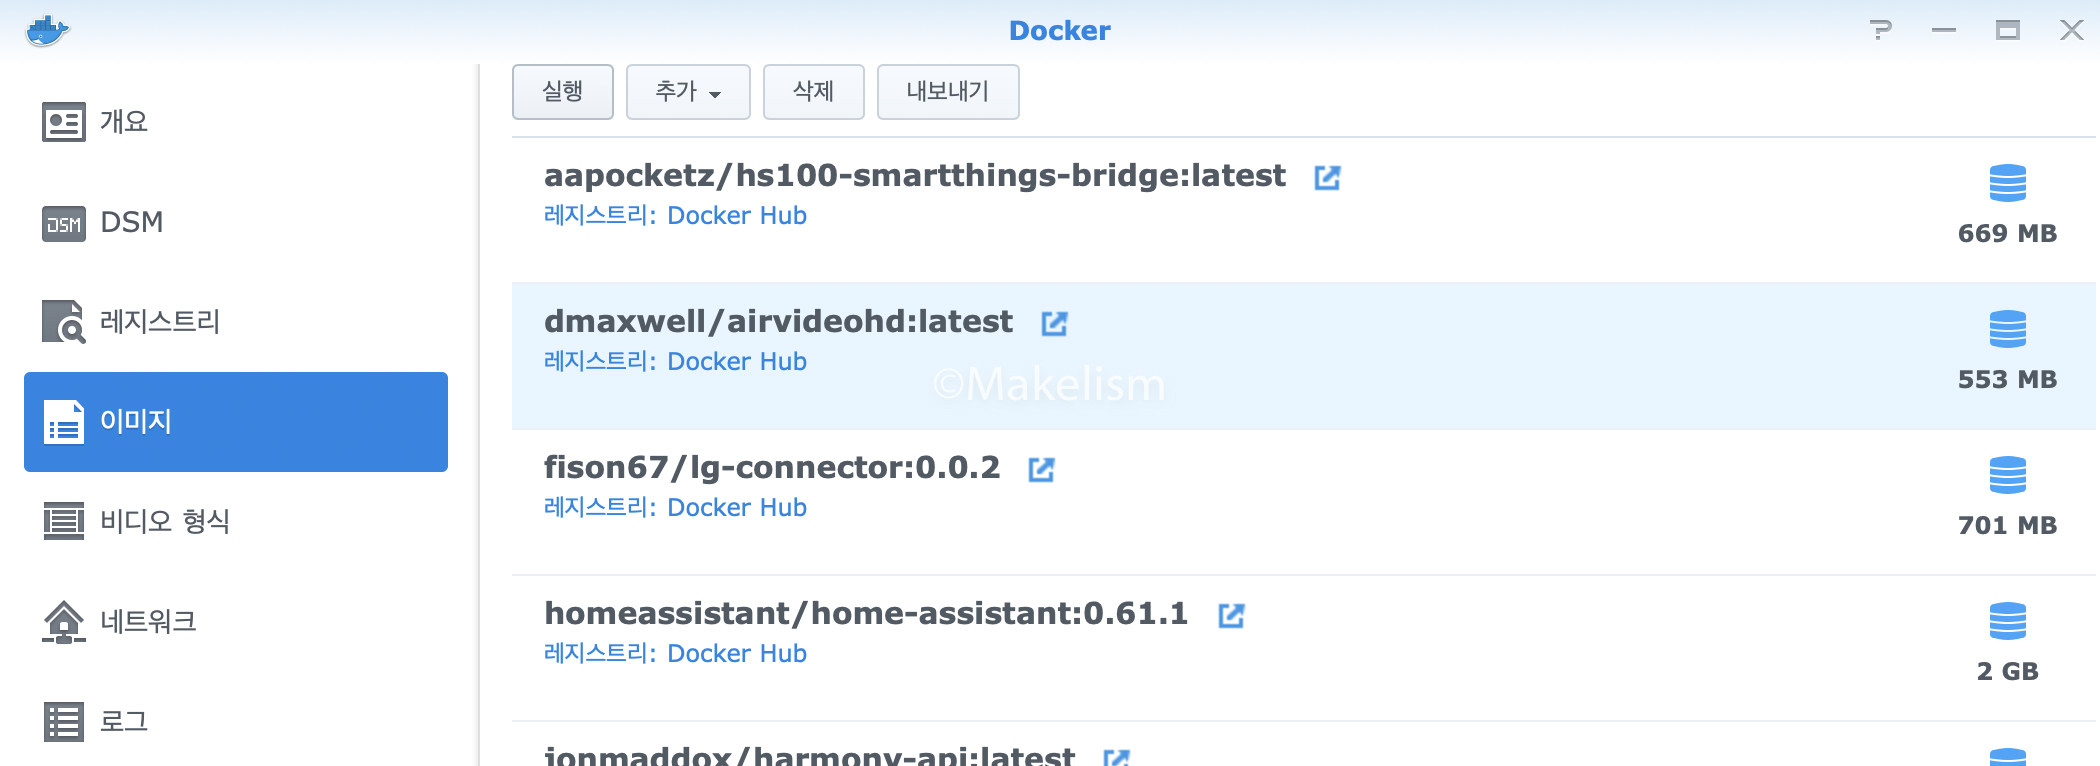
Task: Click database size icon above 701 MB
Action: pos(2007,475)
